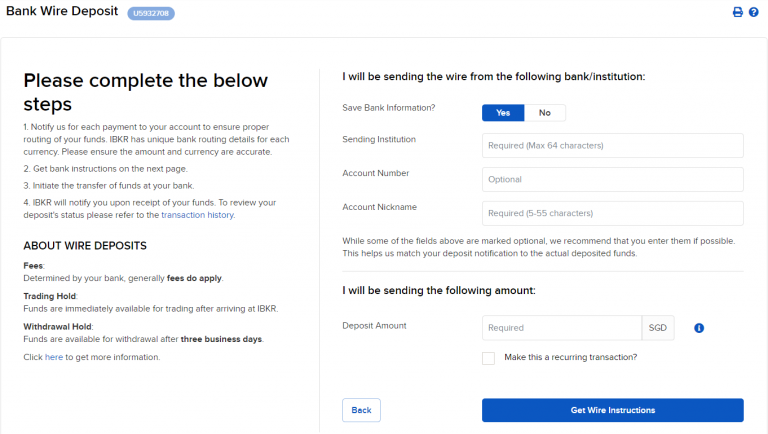Focus the Account Number field
768x434 pixels.
pyautogui.click(x=612, y=180)
